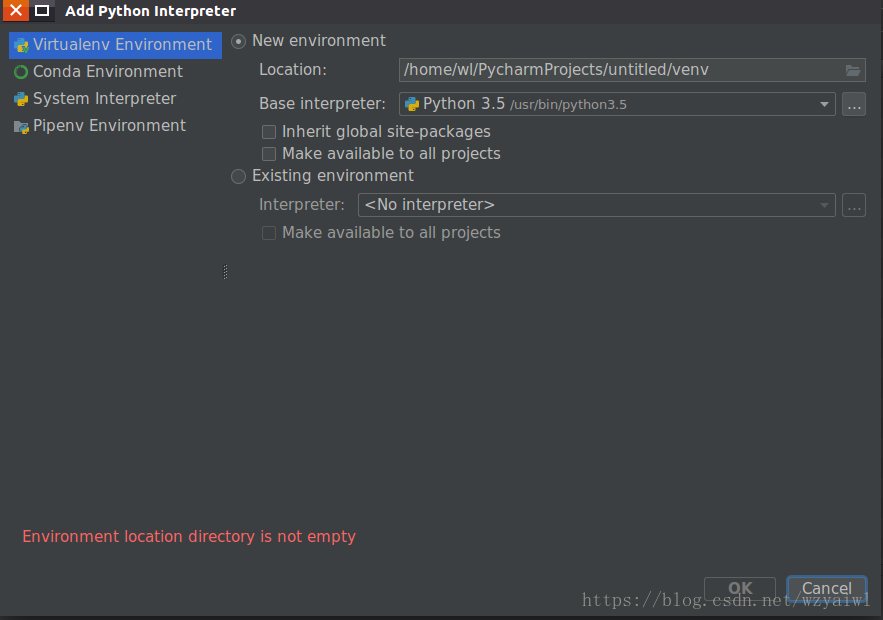Click the System Interpreter python icon
883x620 pixels.
(x=21, y=99)
